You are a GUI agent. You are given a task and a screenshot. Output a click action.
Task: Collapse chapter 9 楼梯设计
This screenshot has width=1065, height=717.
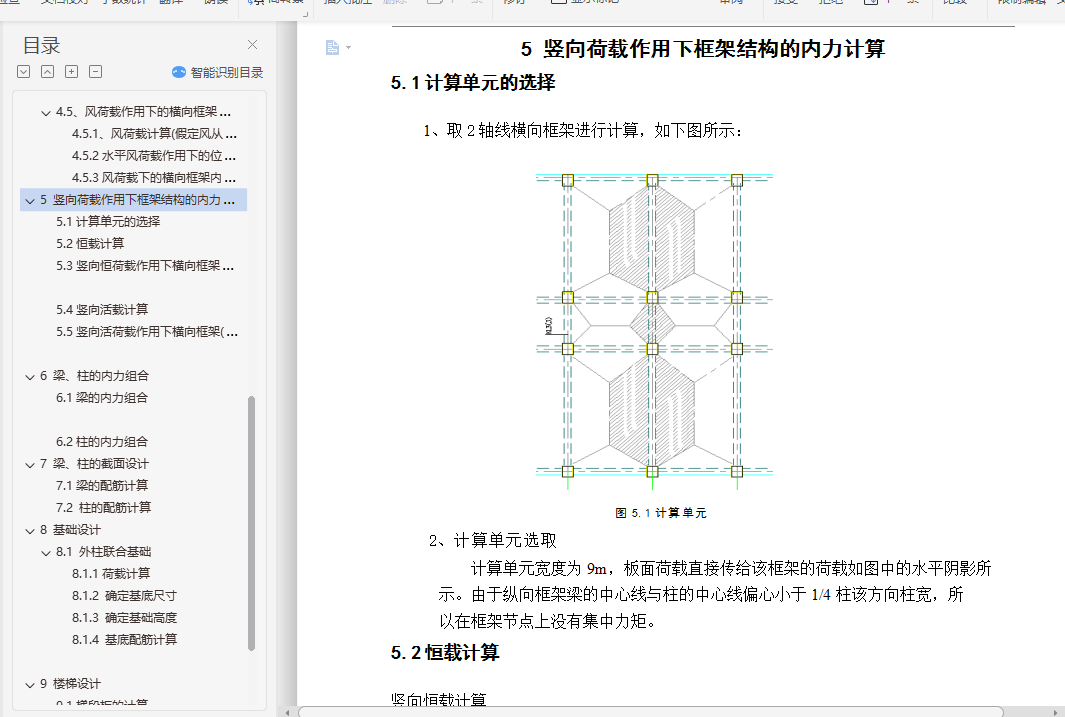(x=30, y=685)
